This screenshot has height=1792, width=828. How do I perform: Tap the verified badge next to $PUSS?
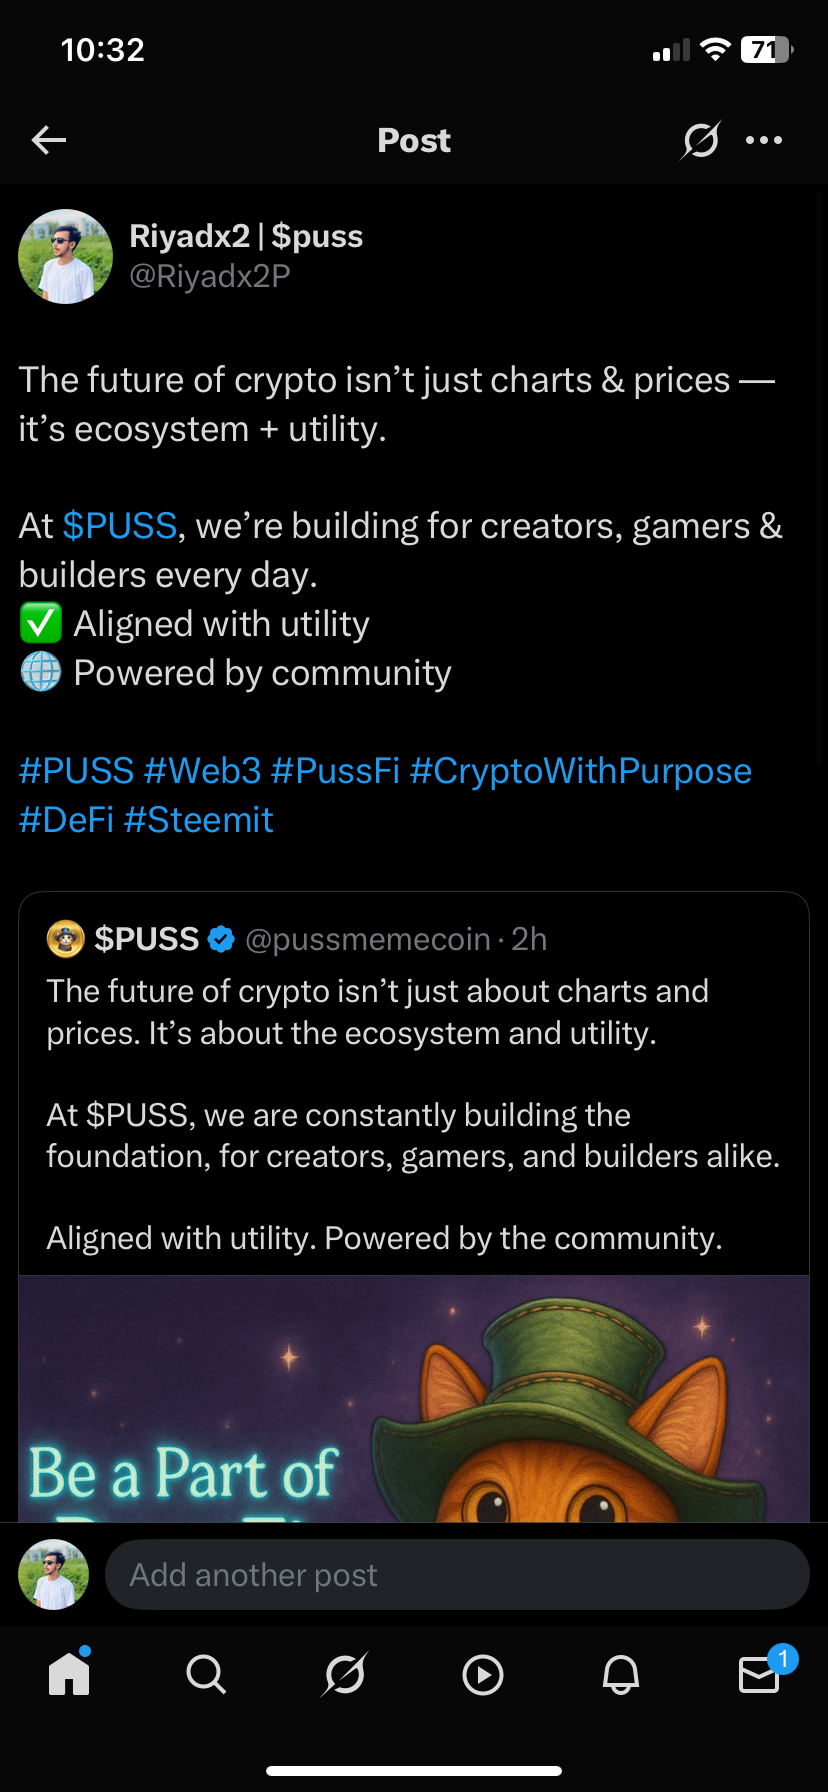point(221,939)
